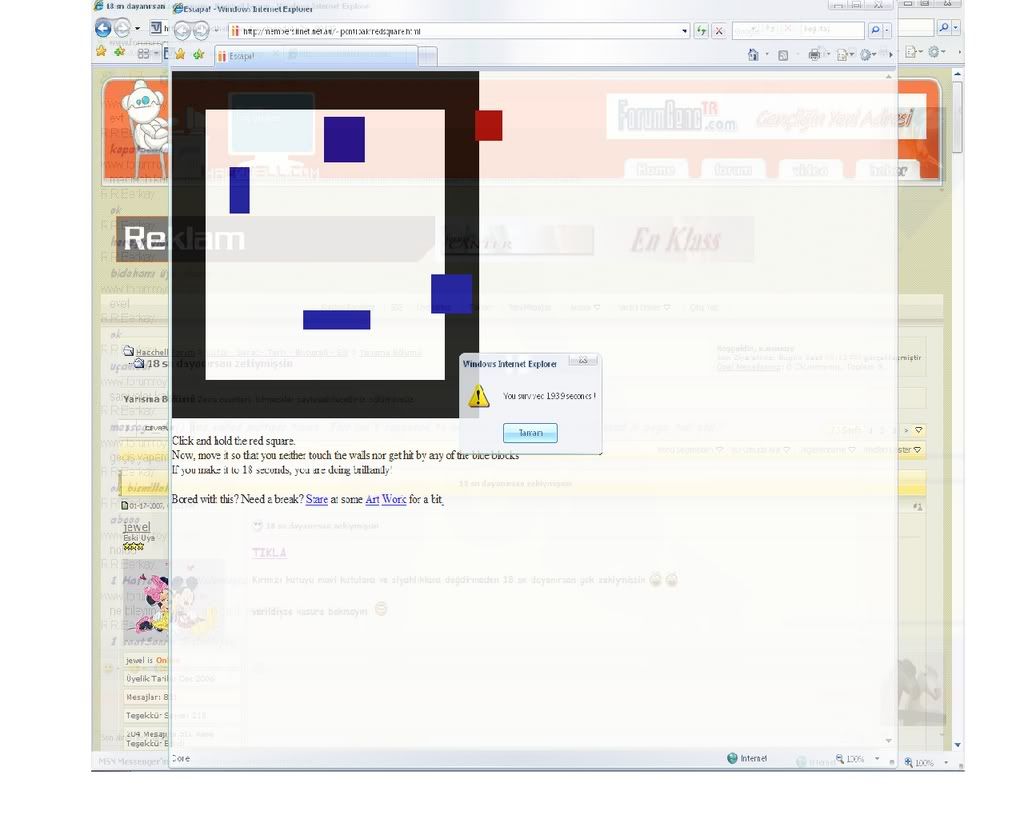Viewport: 1024px width, 819px height.
Task: Open address bar dropdown arrow in Escapa! window
Action: point(684,31)
